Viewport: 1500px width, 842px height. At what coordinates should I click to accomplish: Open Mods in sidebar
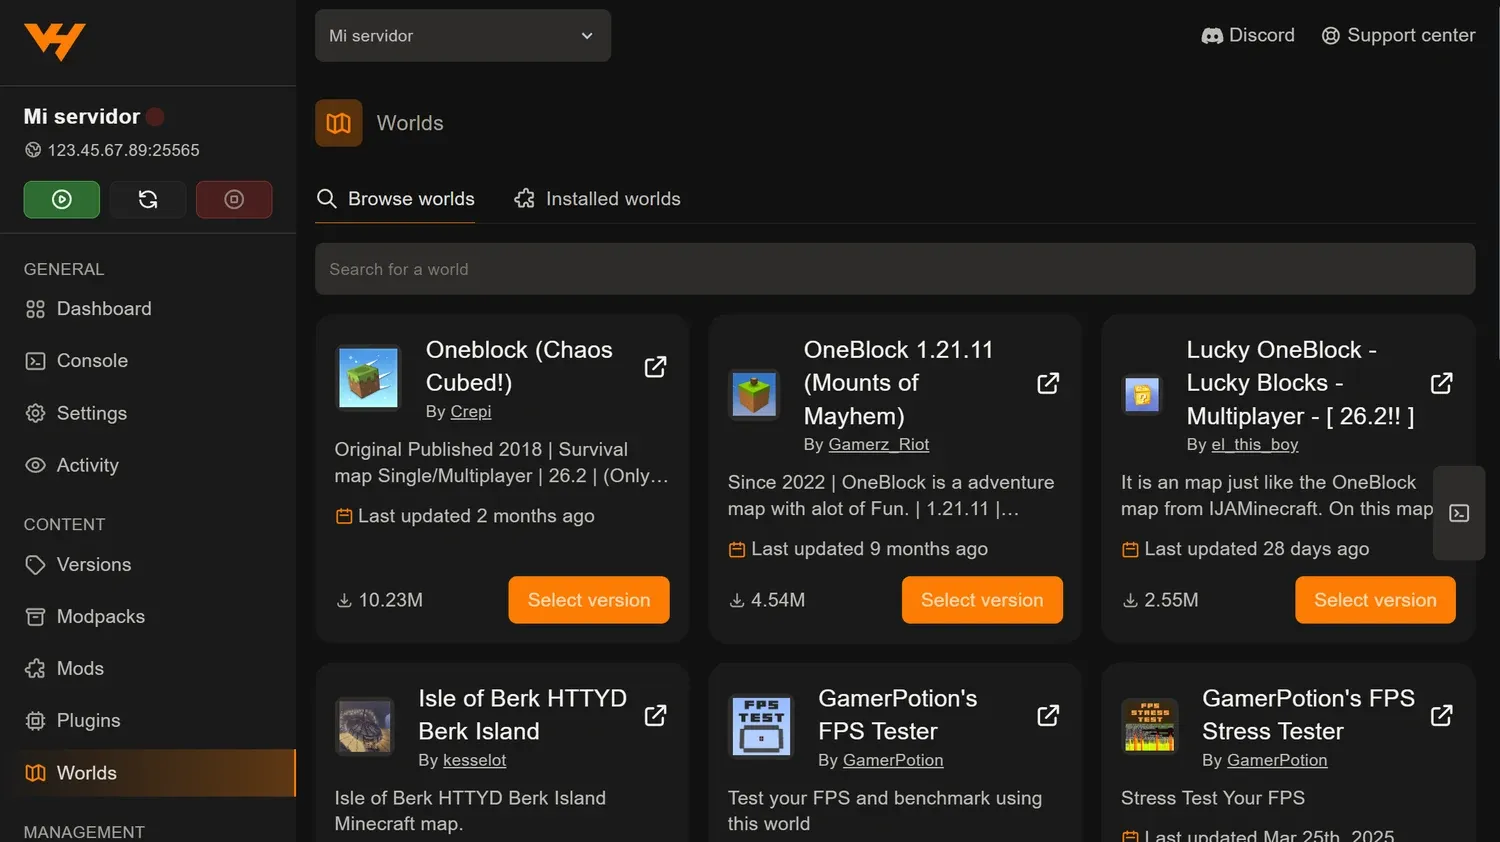(148, 669)
